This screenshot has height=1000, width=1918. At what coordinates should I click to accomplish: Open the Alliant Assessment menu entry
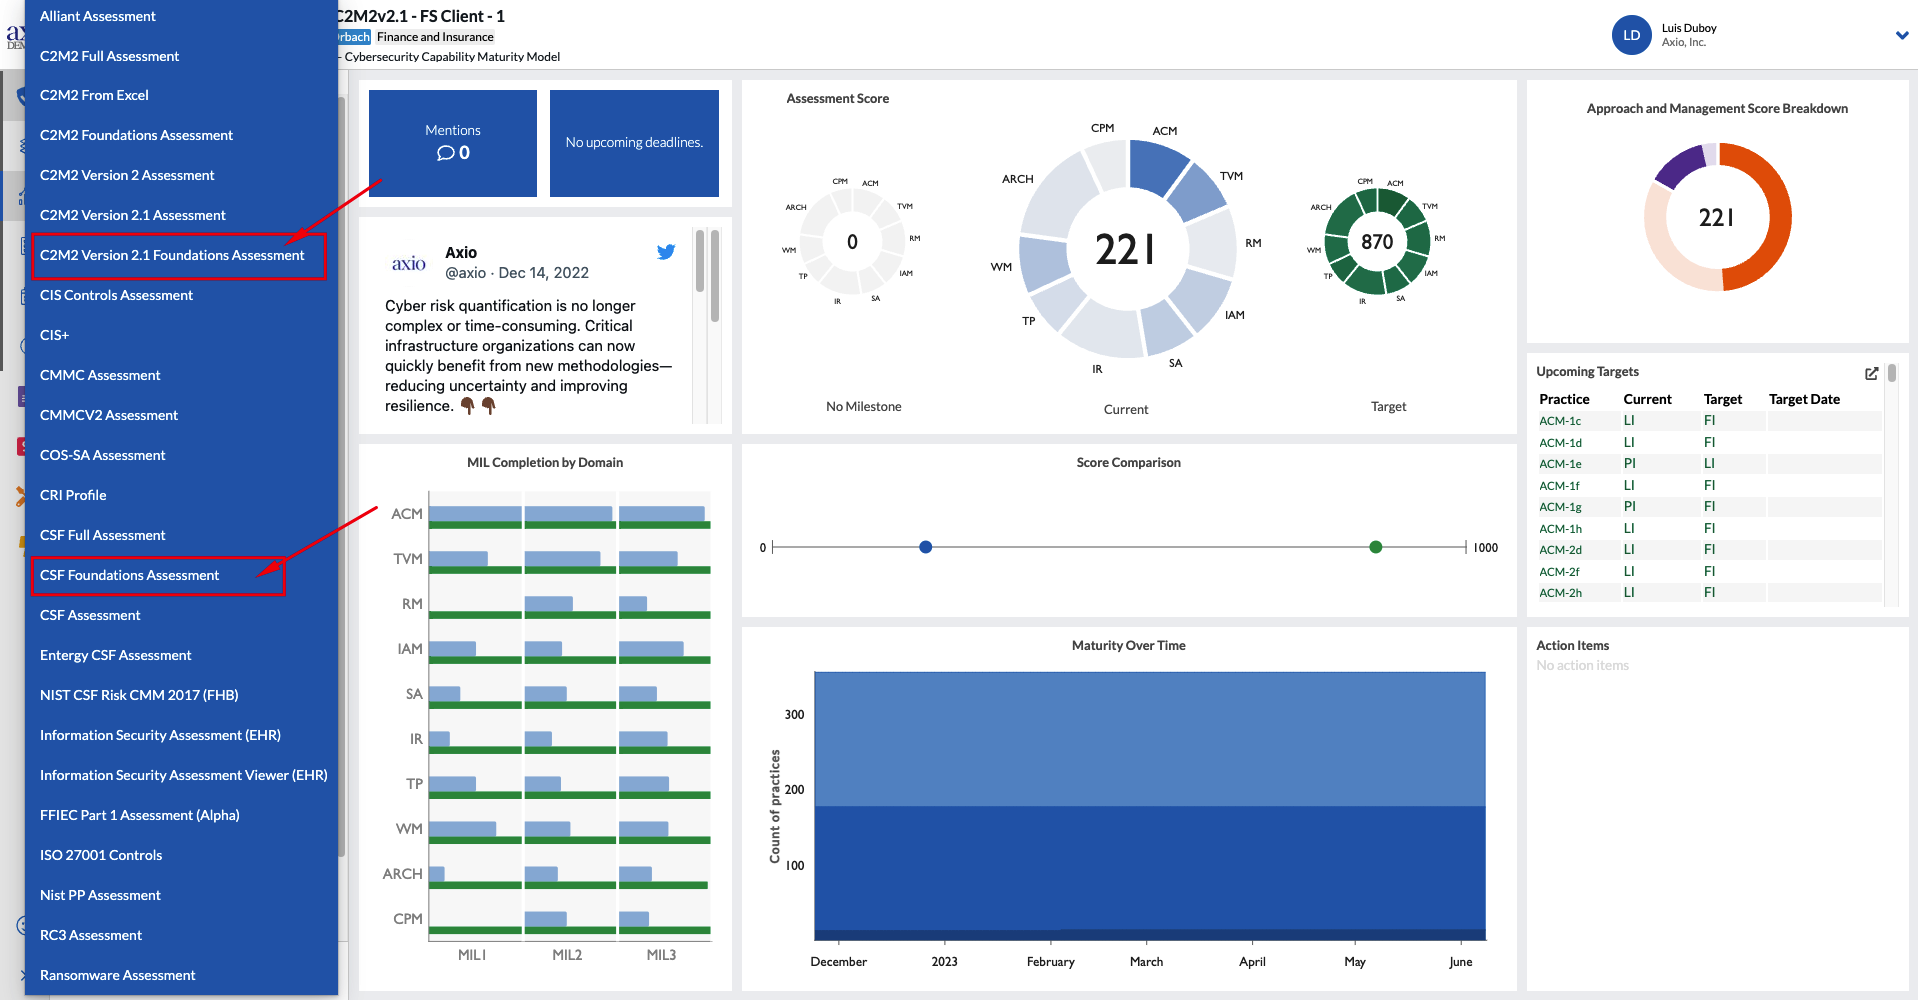coord(98,16)
